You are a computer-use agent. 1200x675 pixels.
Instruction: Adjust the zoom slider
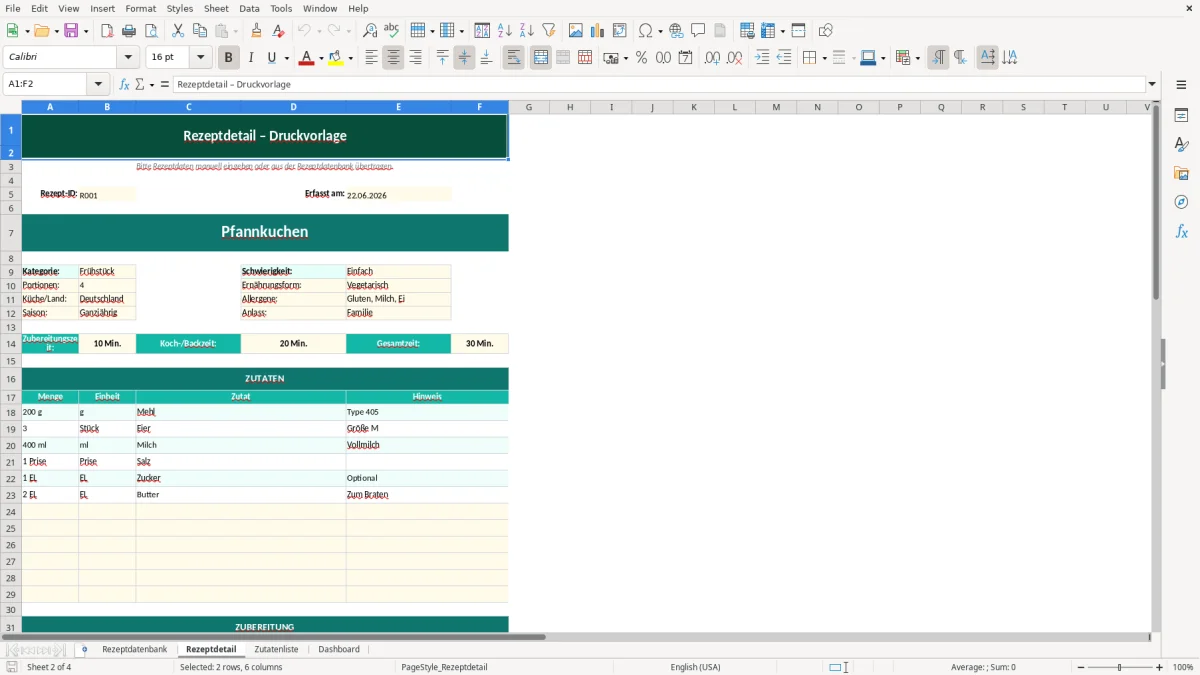tap(1119, 667)
